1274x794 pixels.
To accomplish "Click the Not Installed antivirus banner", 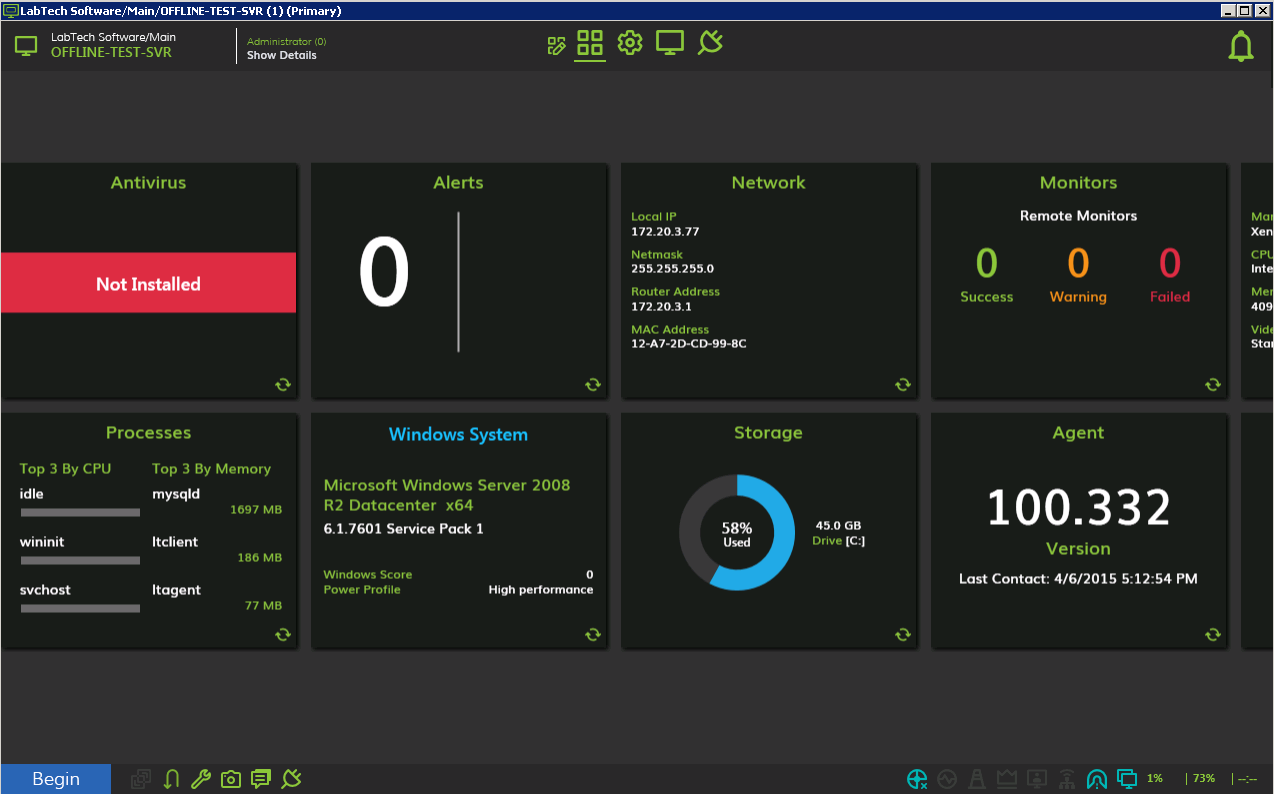I will coord(148,283).
